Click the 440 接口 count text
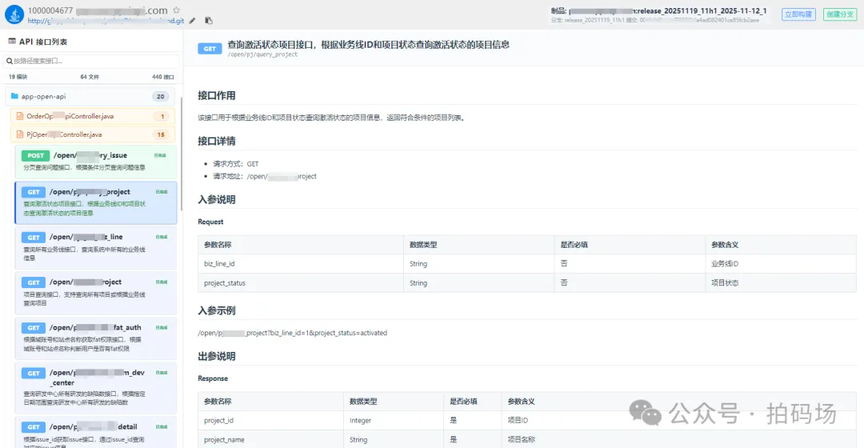This screenshot has height=448, width=864. (x=163, y=77)
